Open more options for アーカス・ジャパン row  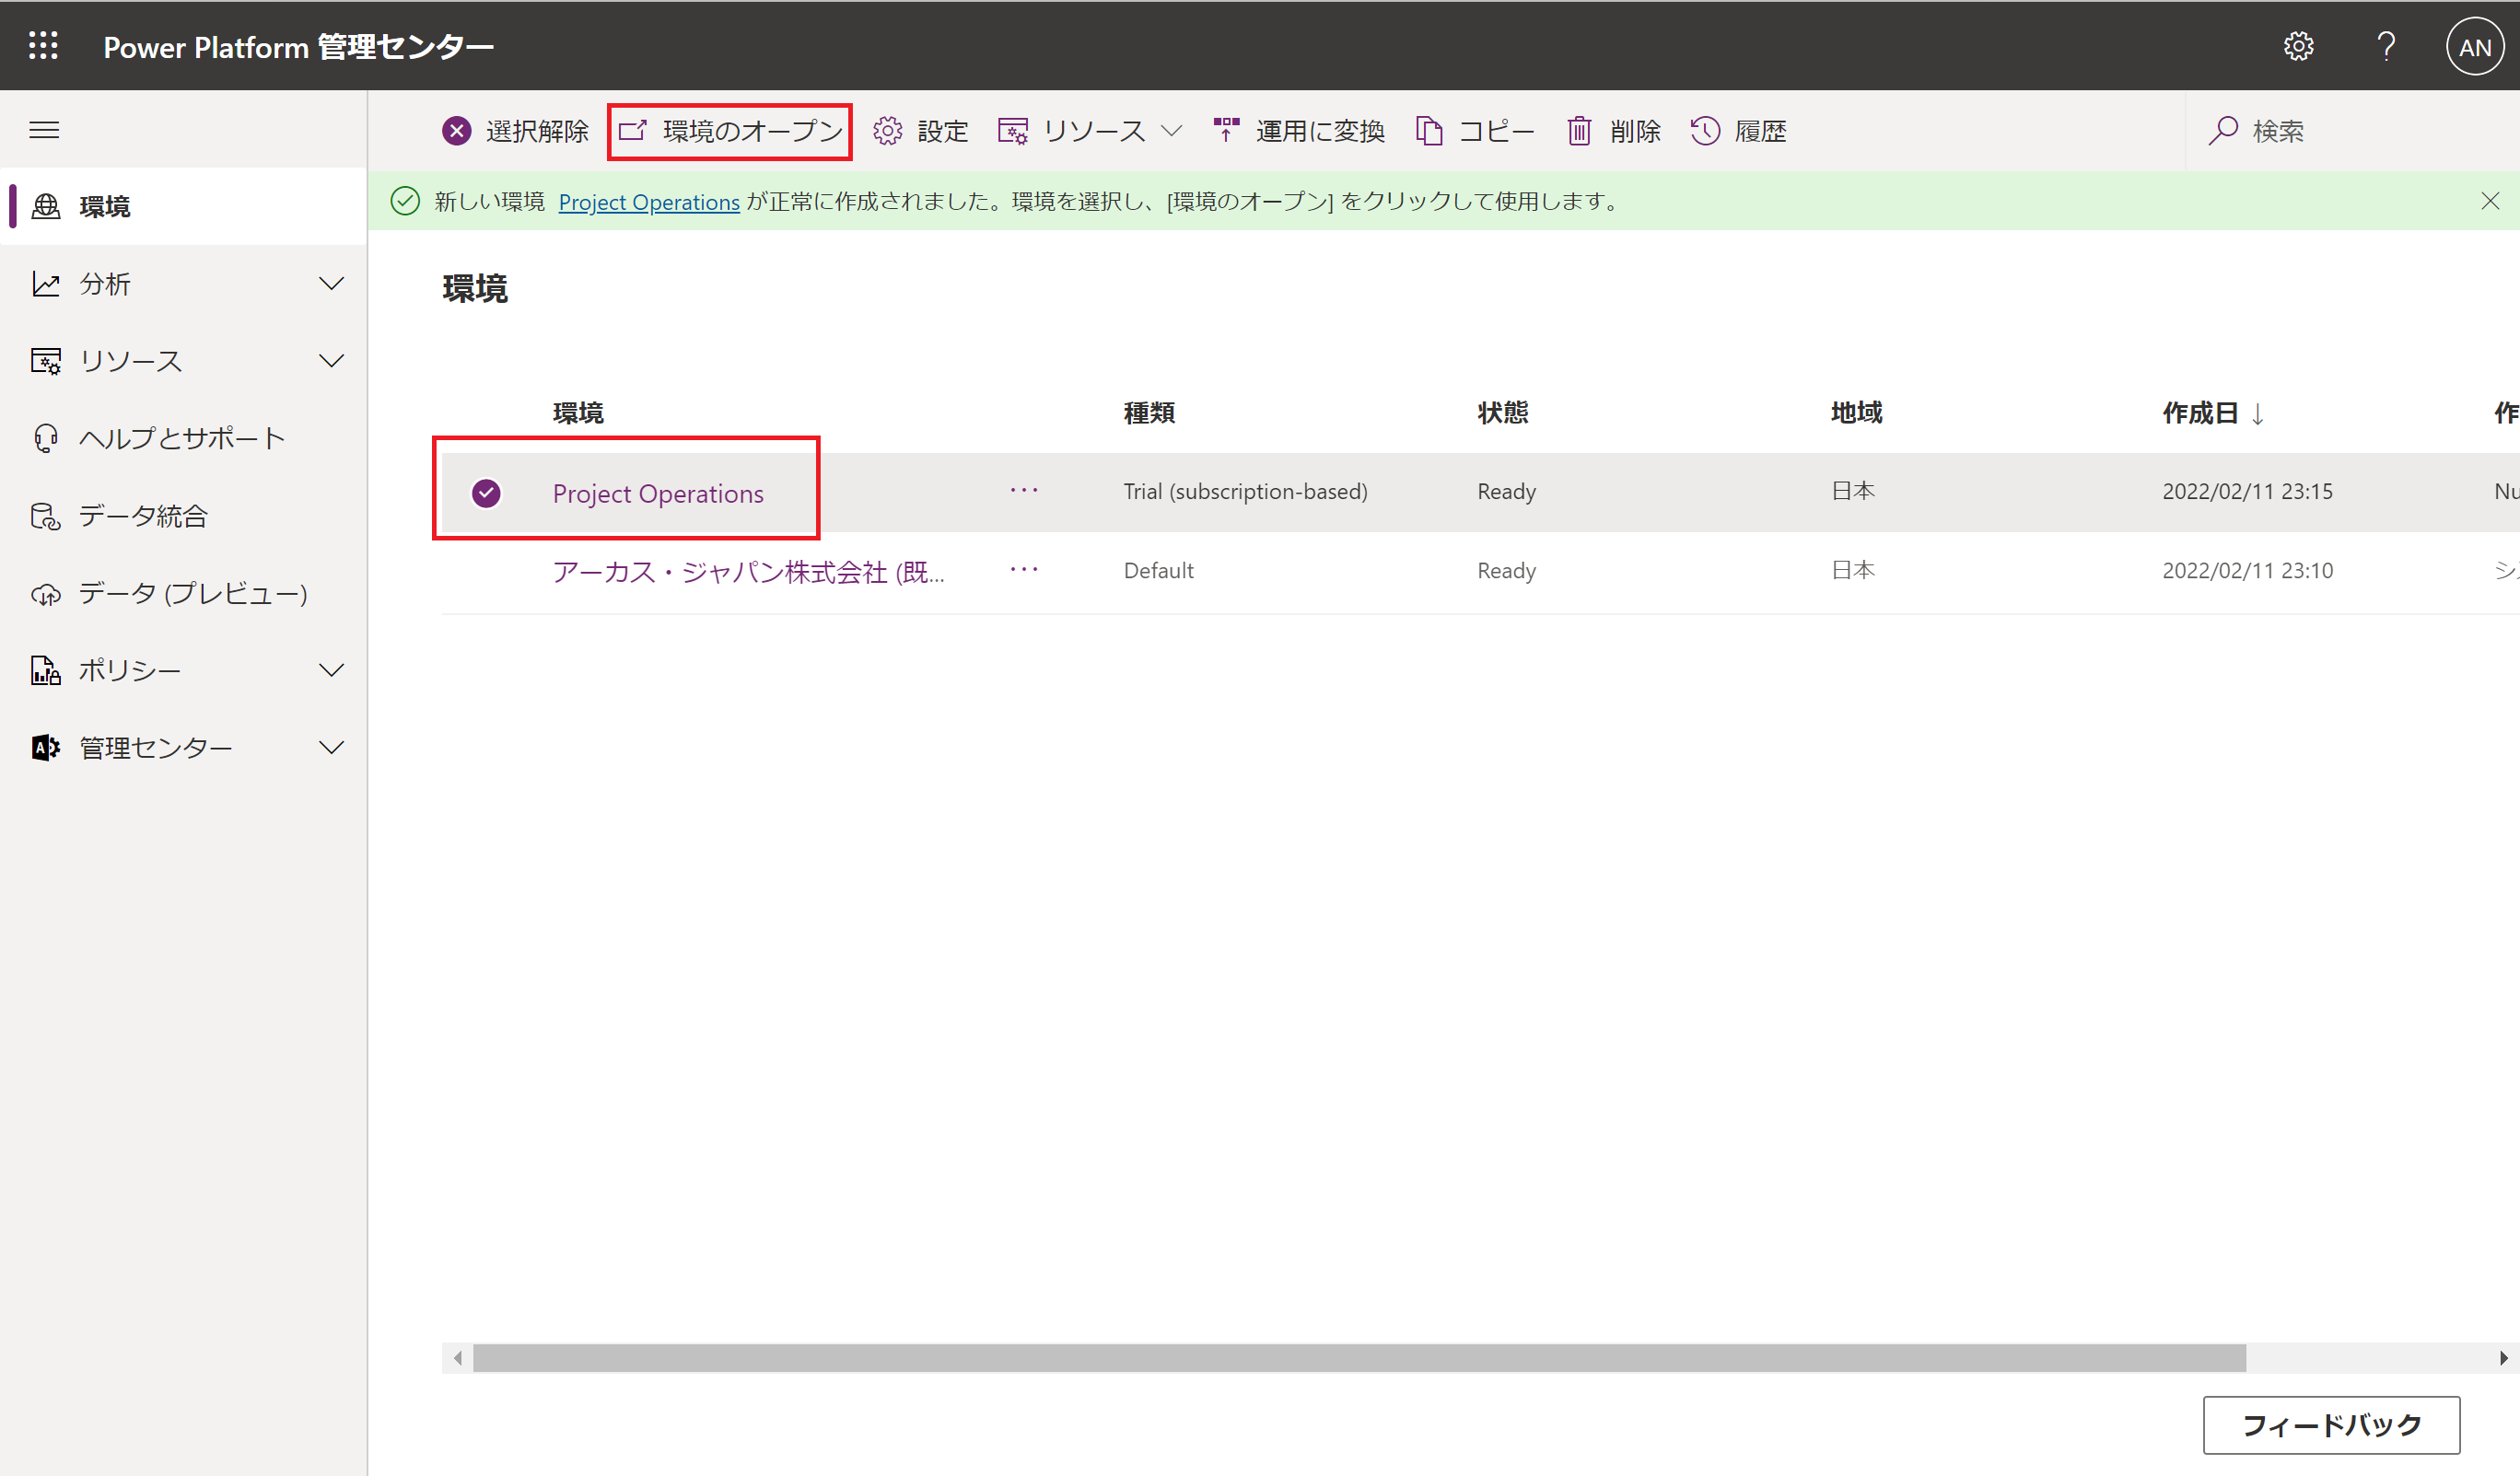1024,569
